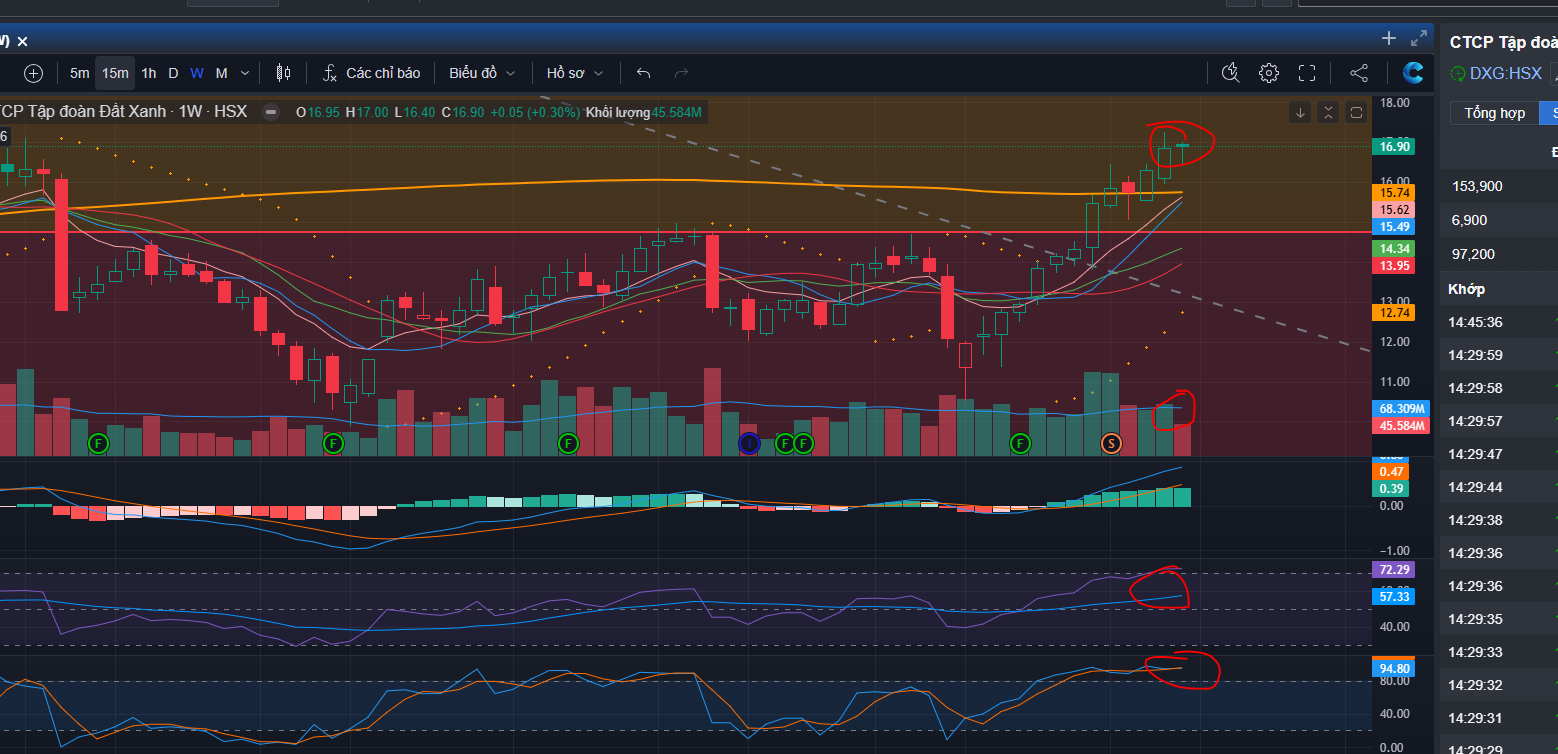Move pane down with arrow button
The width and height of the screenshot is (1558, 754).
[1300, 112]
